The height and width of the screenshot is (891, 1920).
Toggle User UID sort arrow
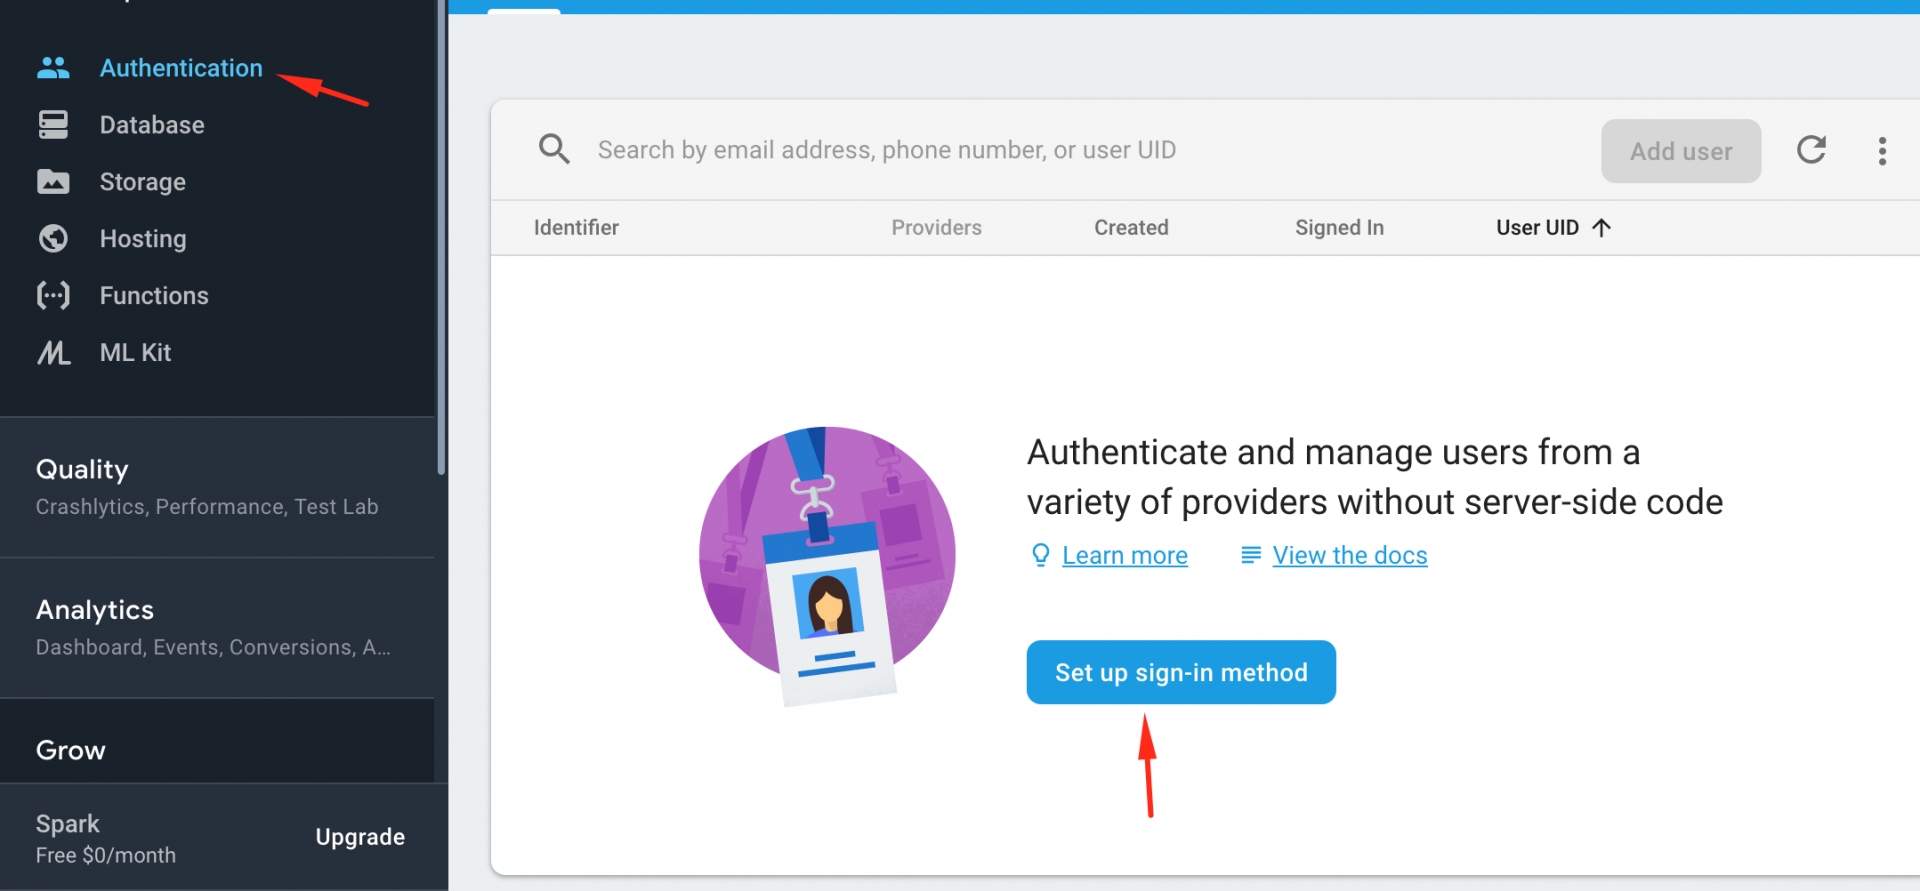[x=1601, y=228]
